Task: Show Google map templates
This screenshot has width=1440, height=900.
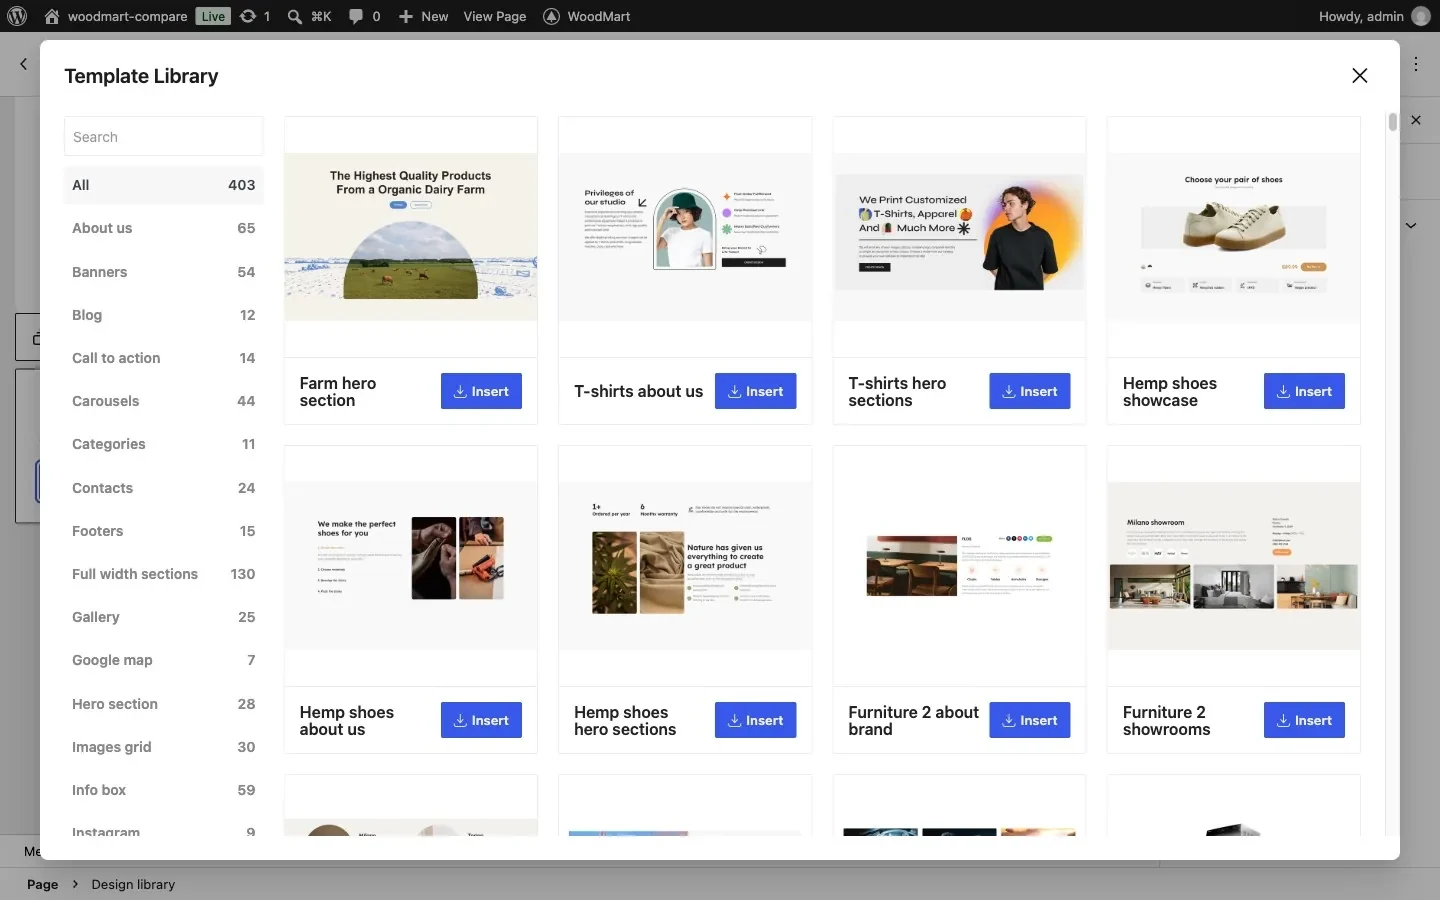Action: point(163,660)
